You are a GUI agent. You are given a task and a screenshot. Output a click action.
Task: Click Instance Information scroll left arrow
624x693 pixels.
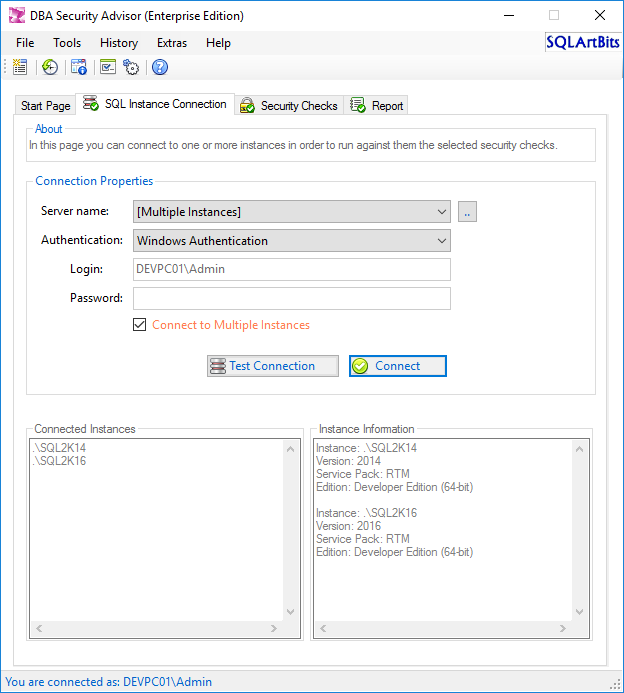click(x=323, y=628)
